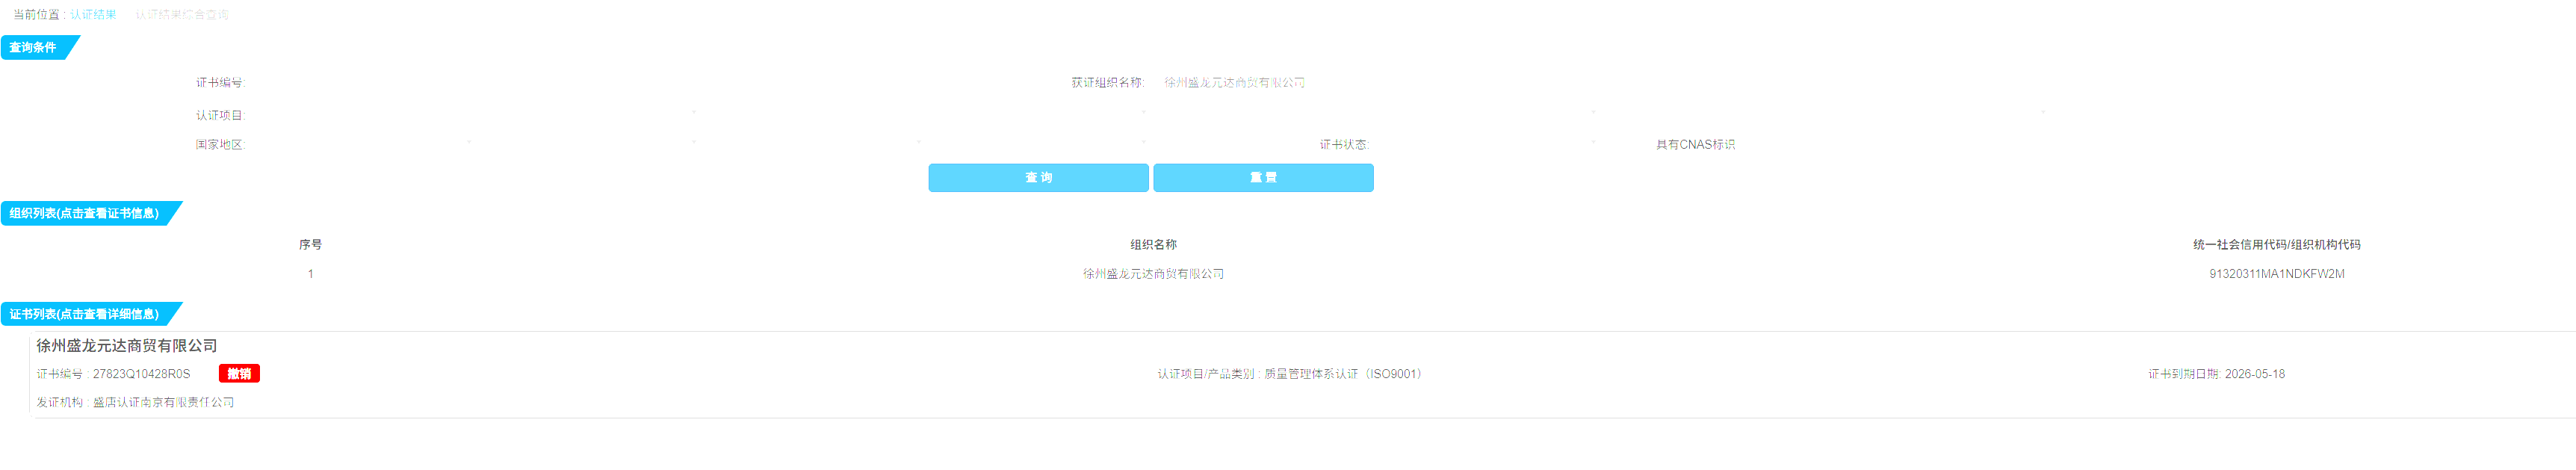Select the 证书列表 section header tab
The width and height of the screenshot is (2576, 470).
coord(84,314)
